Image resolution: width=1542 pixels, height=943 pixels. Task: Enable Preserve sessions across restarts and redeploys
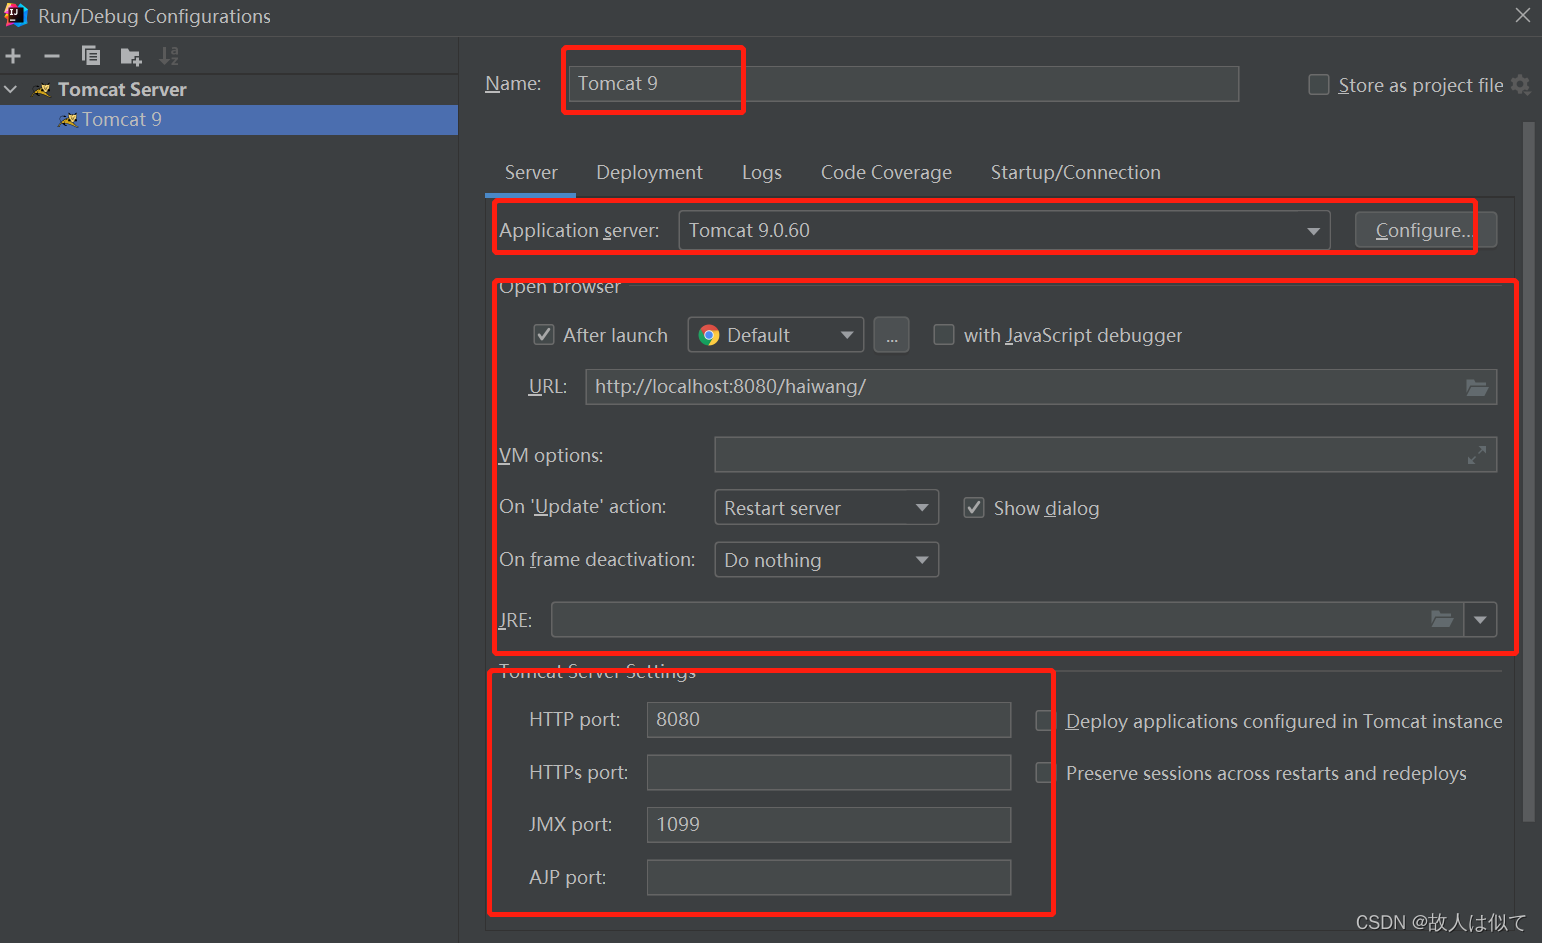coord(1045,773)
